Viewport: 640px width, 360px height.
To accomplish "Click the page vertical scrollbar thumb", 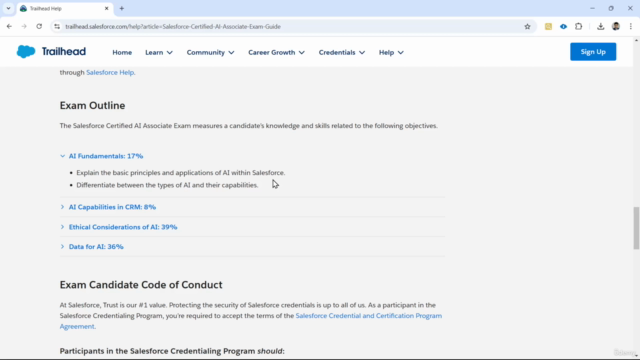I will coord(636,228).
